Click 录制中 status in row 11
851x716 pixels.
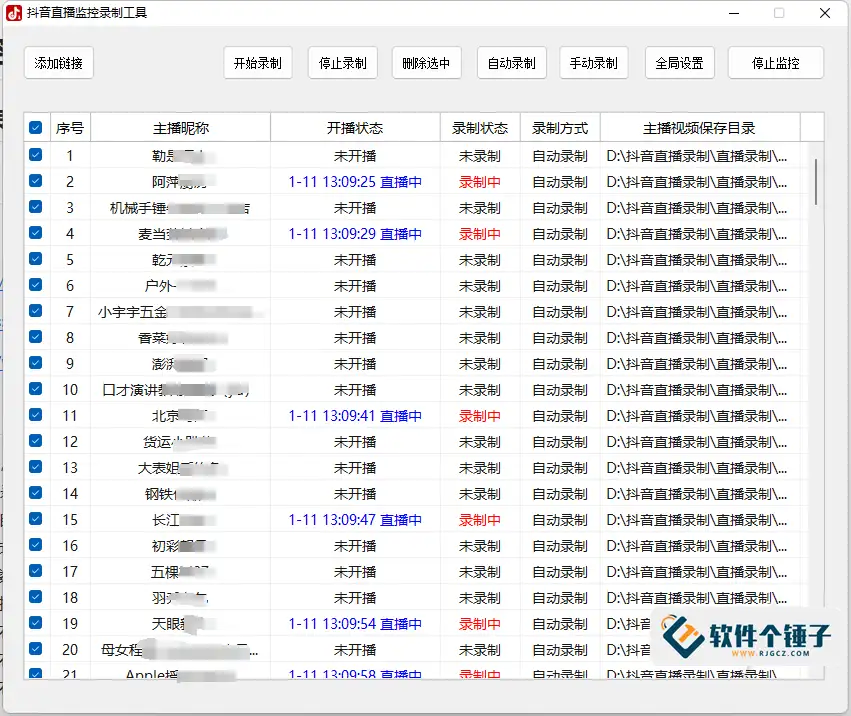(x=480, y=416)
